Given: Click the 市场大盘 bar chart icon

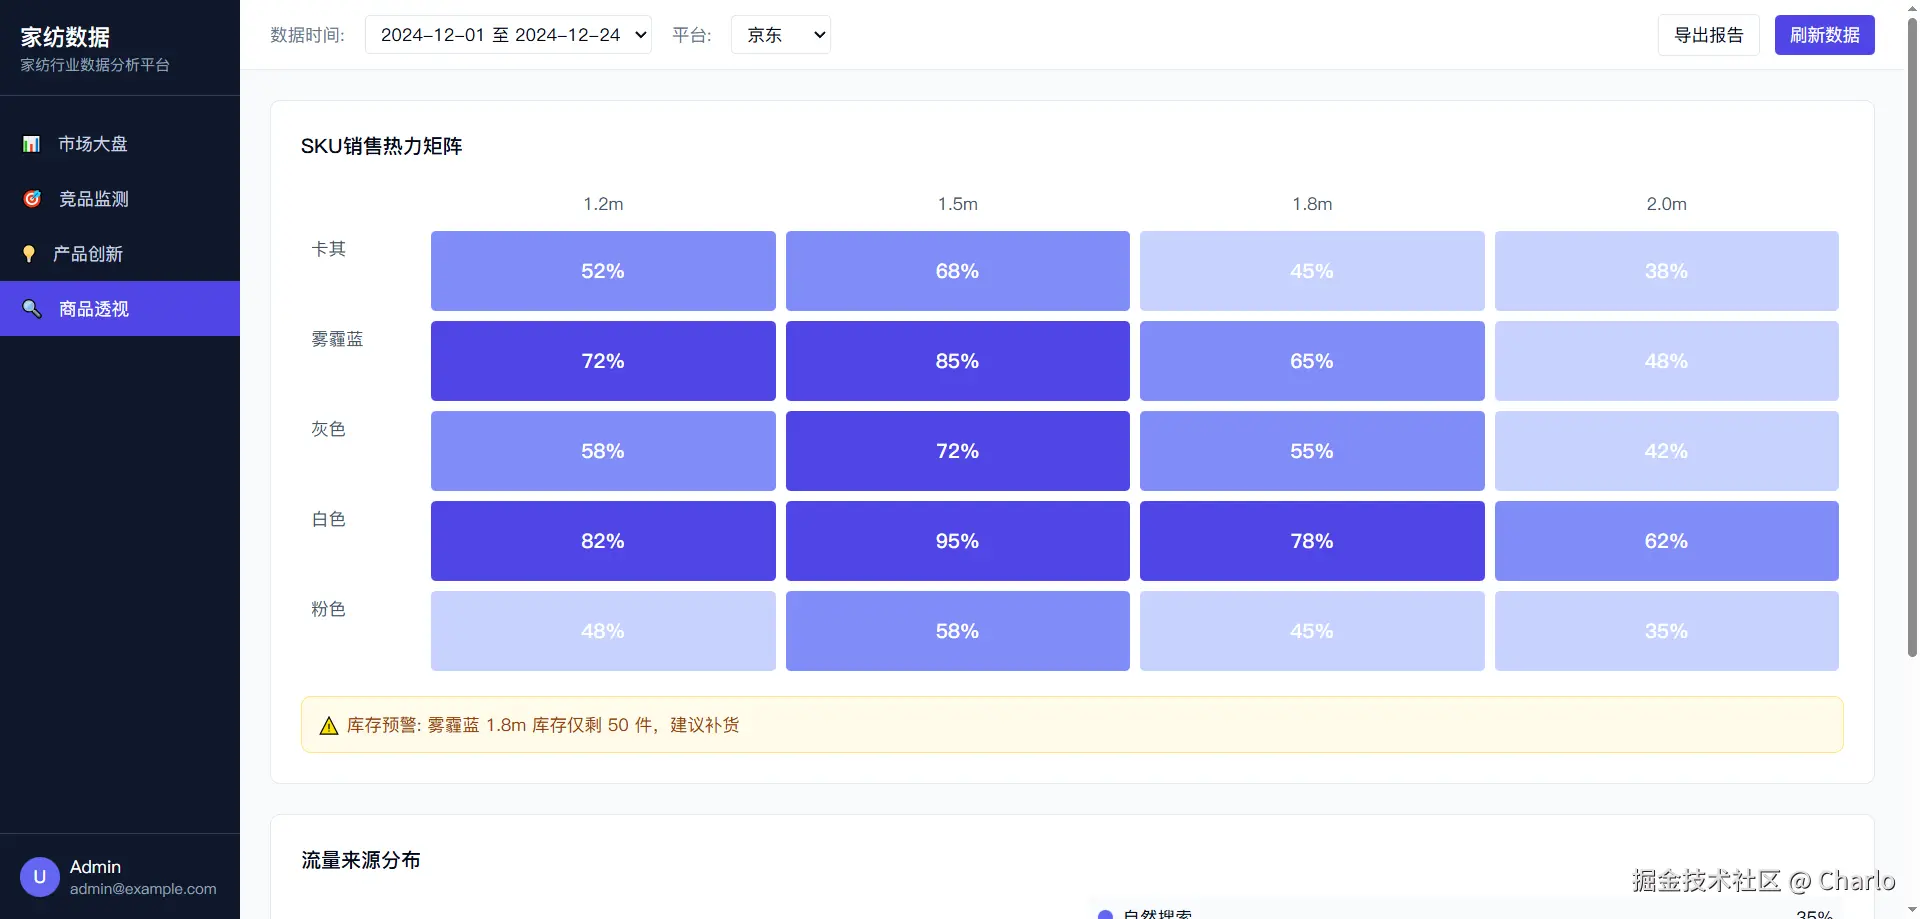Looking at the screenshot, I should click(x=31, y=144).
